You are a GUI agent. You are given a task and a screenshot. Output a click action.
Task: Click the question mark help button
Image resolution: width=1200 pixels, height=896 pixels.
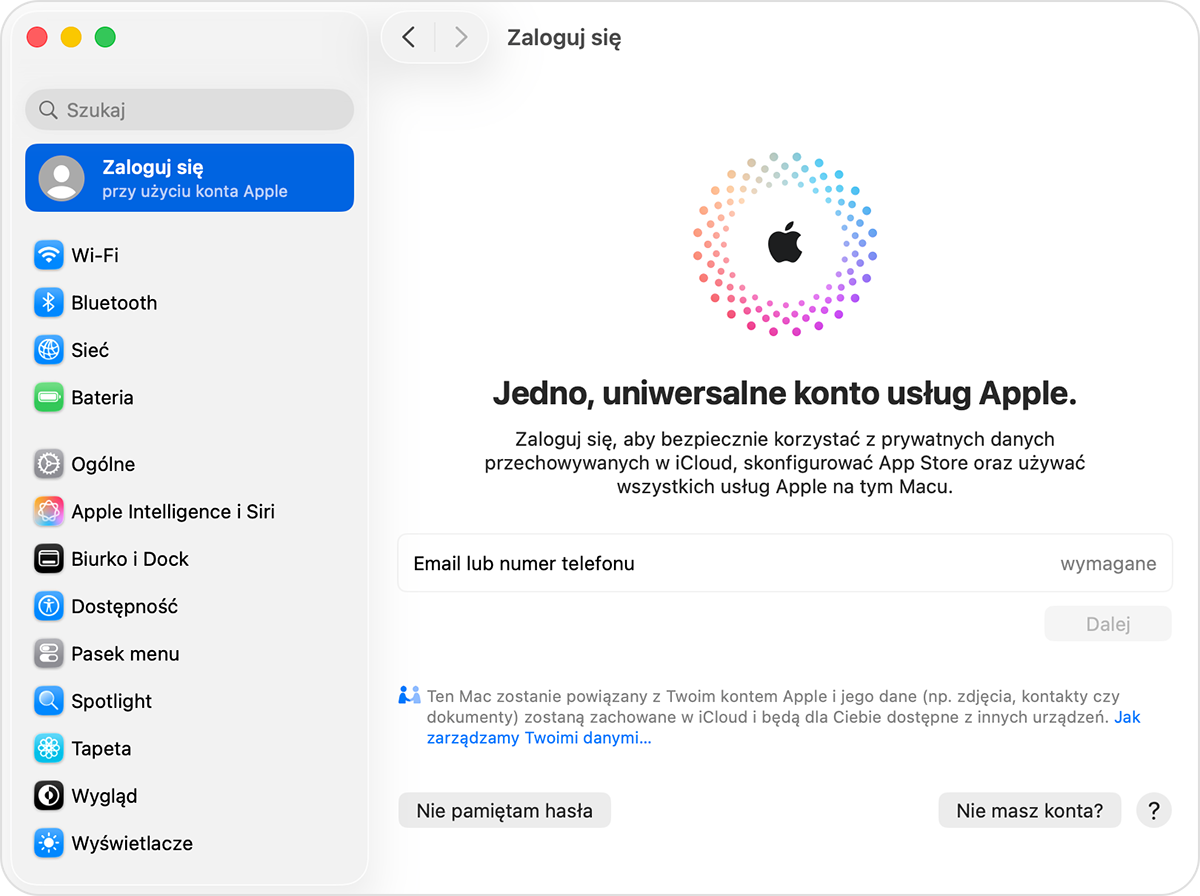pyautogui.click(x=1153, y=810)
